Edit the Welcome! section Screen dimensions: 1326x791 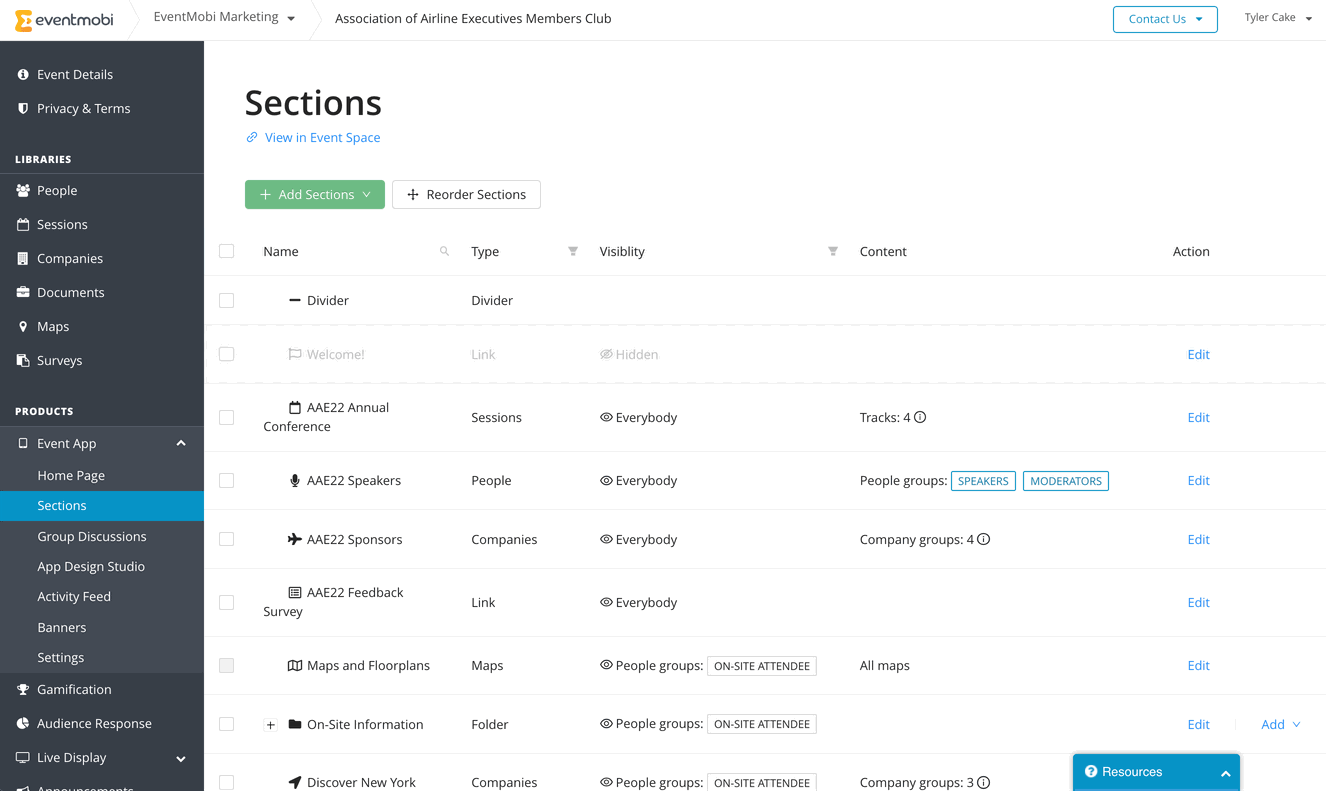[x=1198, y=354]
